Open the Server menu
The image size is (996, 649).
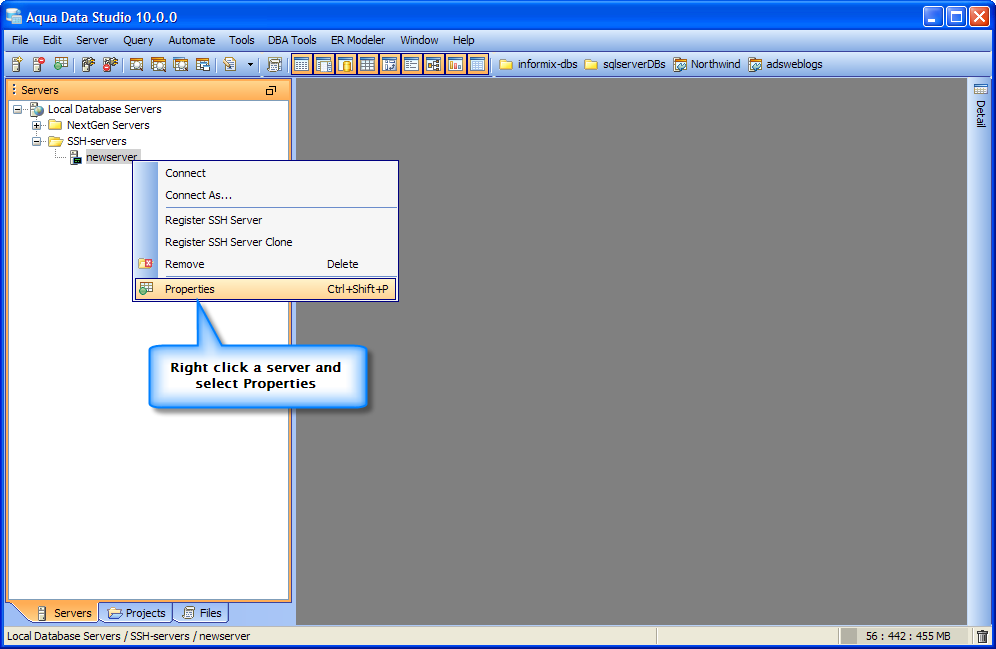tap(92, 40)
